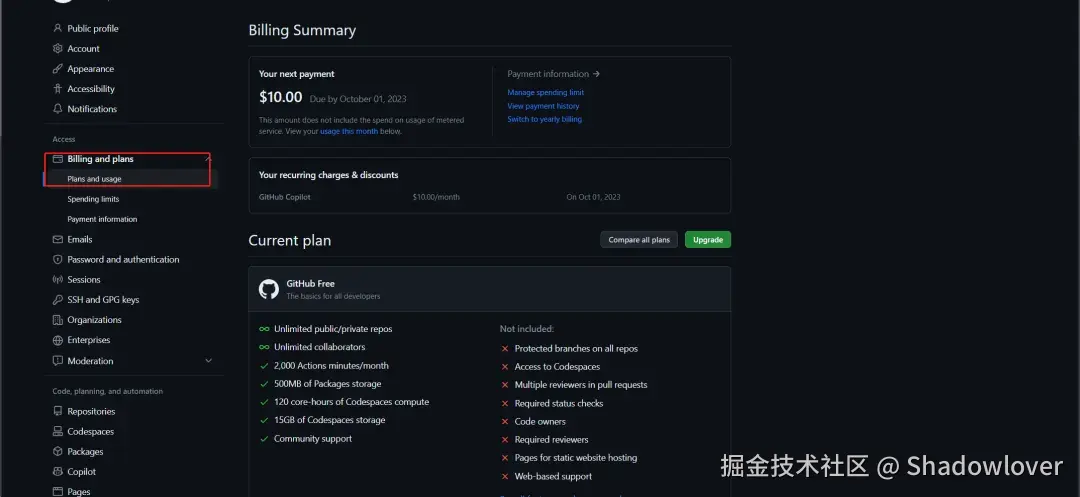Click the Appearance paintbrush icon
Viewport: 1080px width, 497px height.
(x=58, y=69)
